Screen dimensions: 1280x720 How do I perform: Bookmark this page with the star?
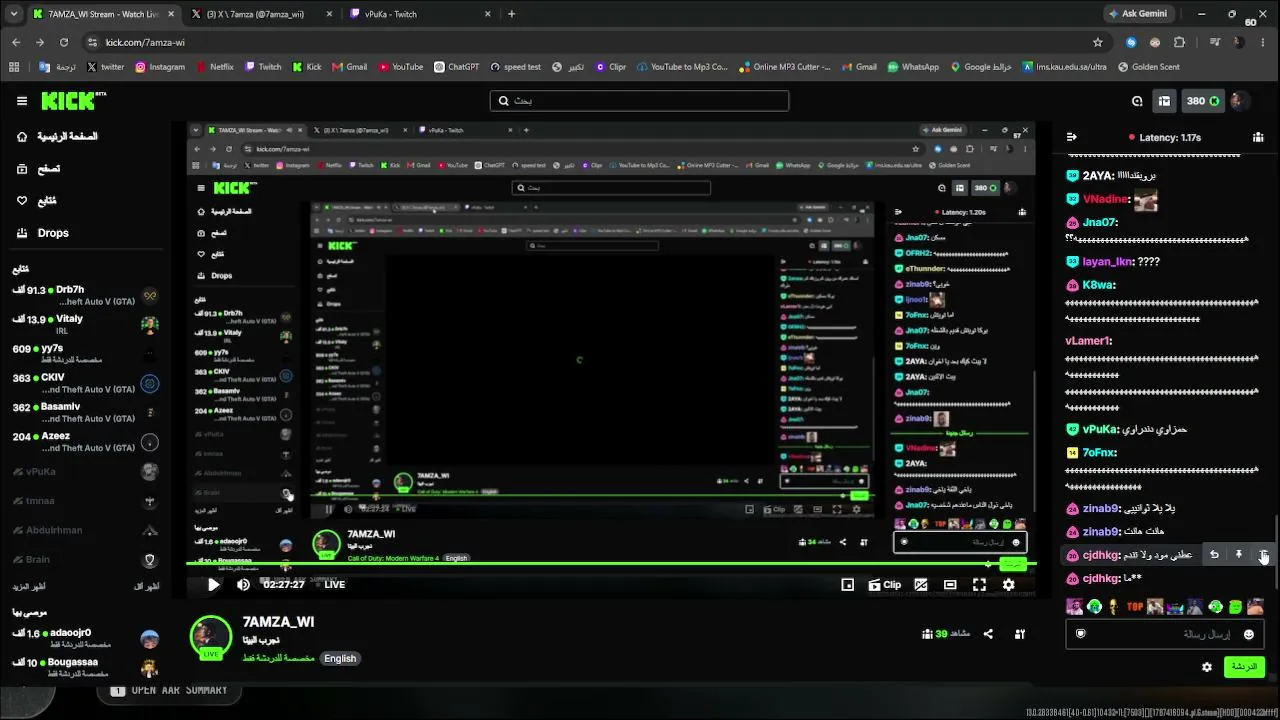[1098, 42]
